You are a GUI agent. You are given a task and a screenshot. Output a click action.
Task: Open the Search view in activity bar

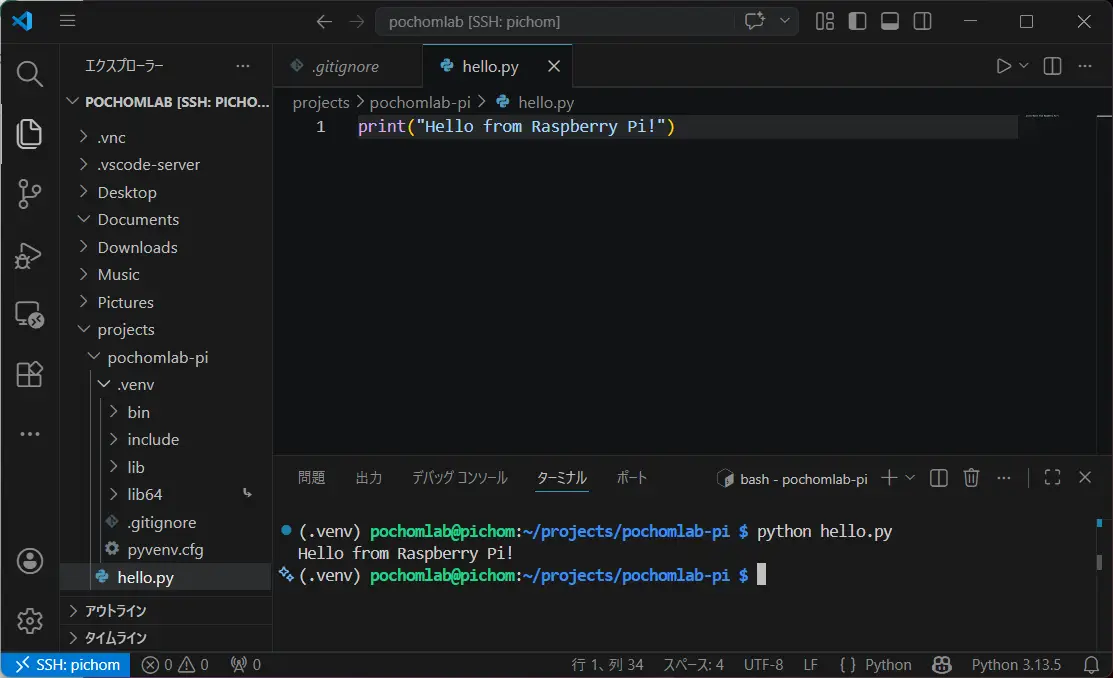tap(29, 73)
